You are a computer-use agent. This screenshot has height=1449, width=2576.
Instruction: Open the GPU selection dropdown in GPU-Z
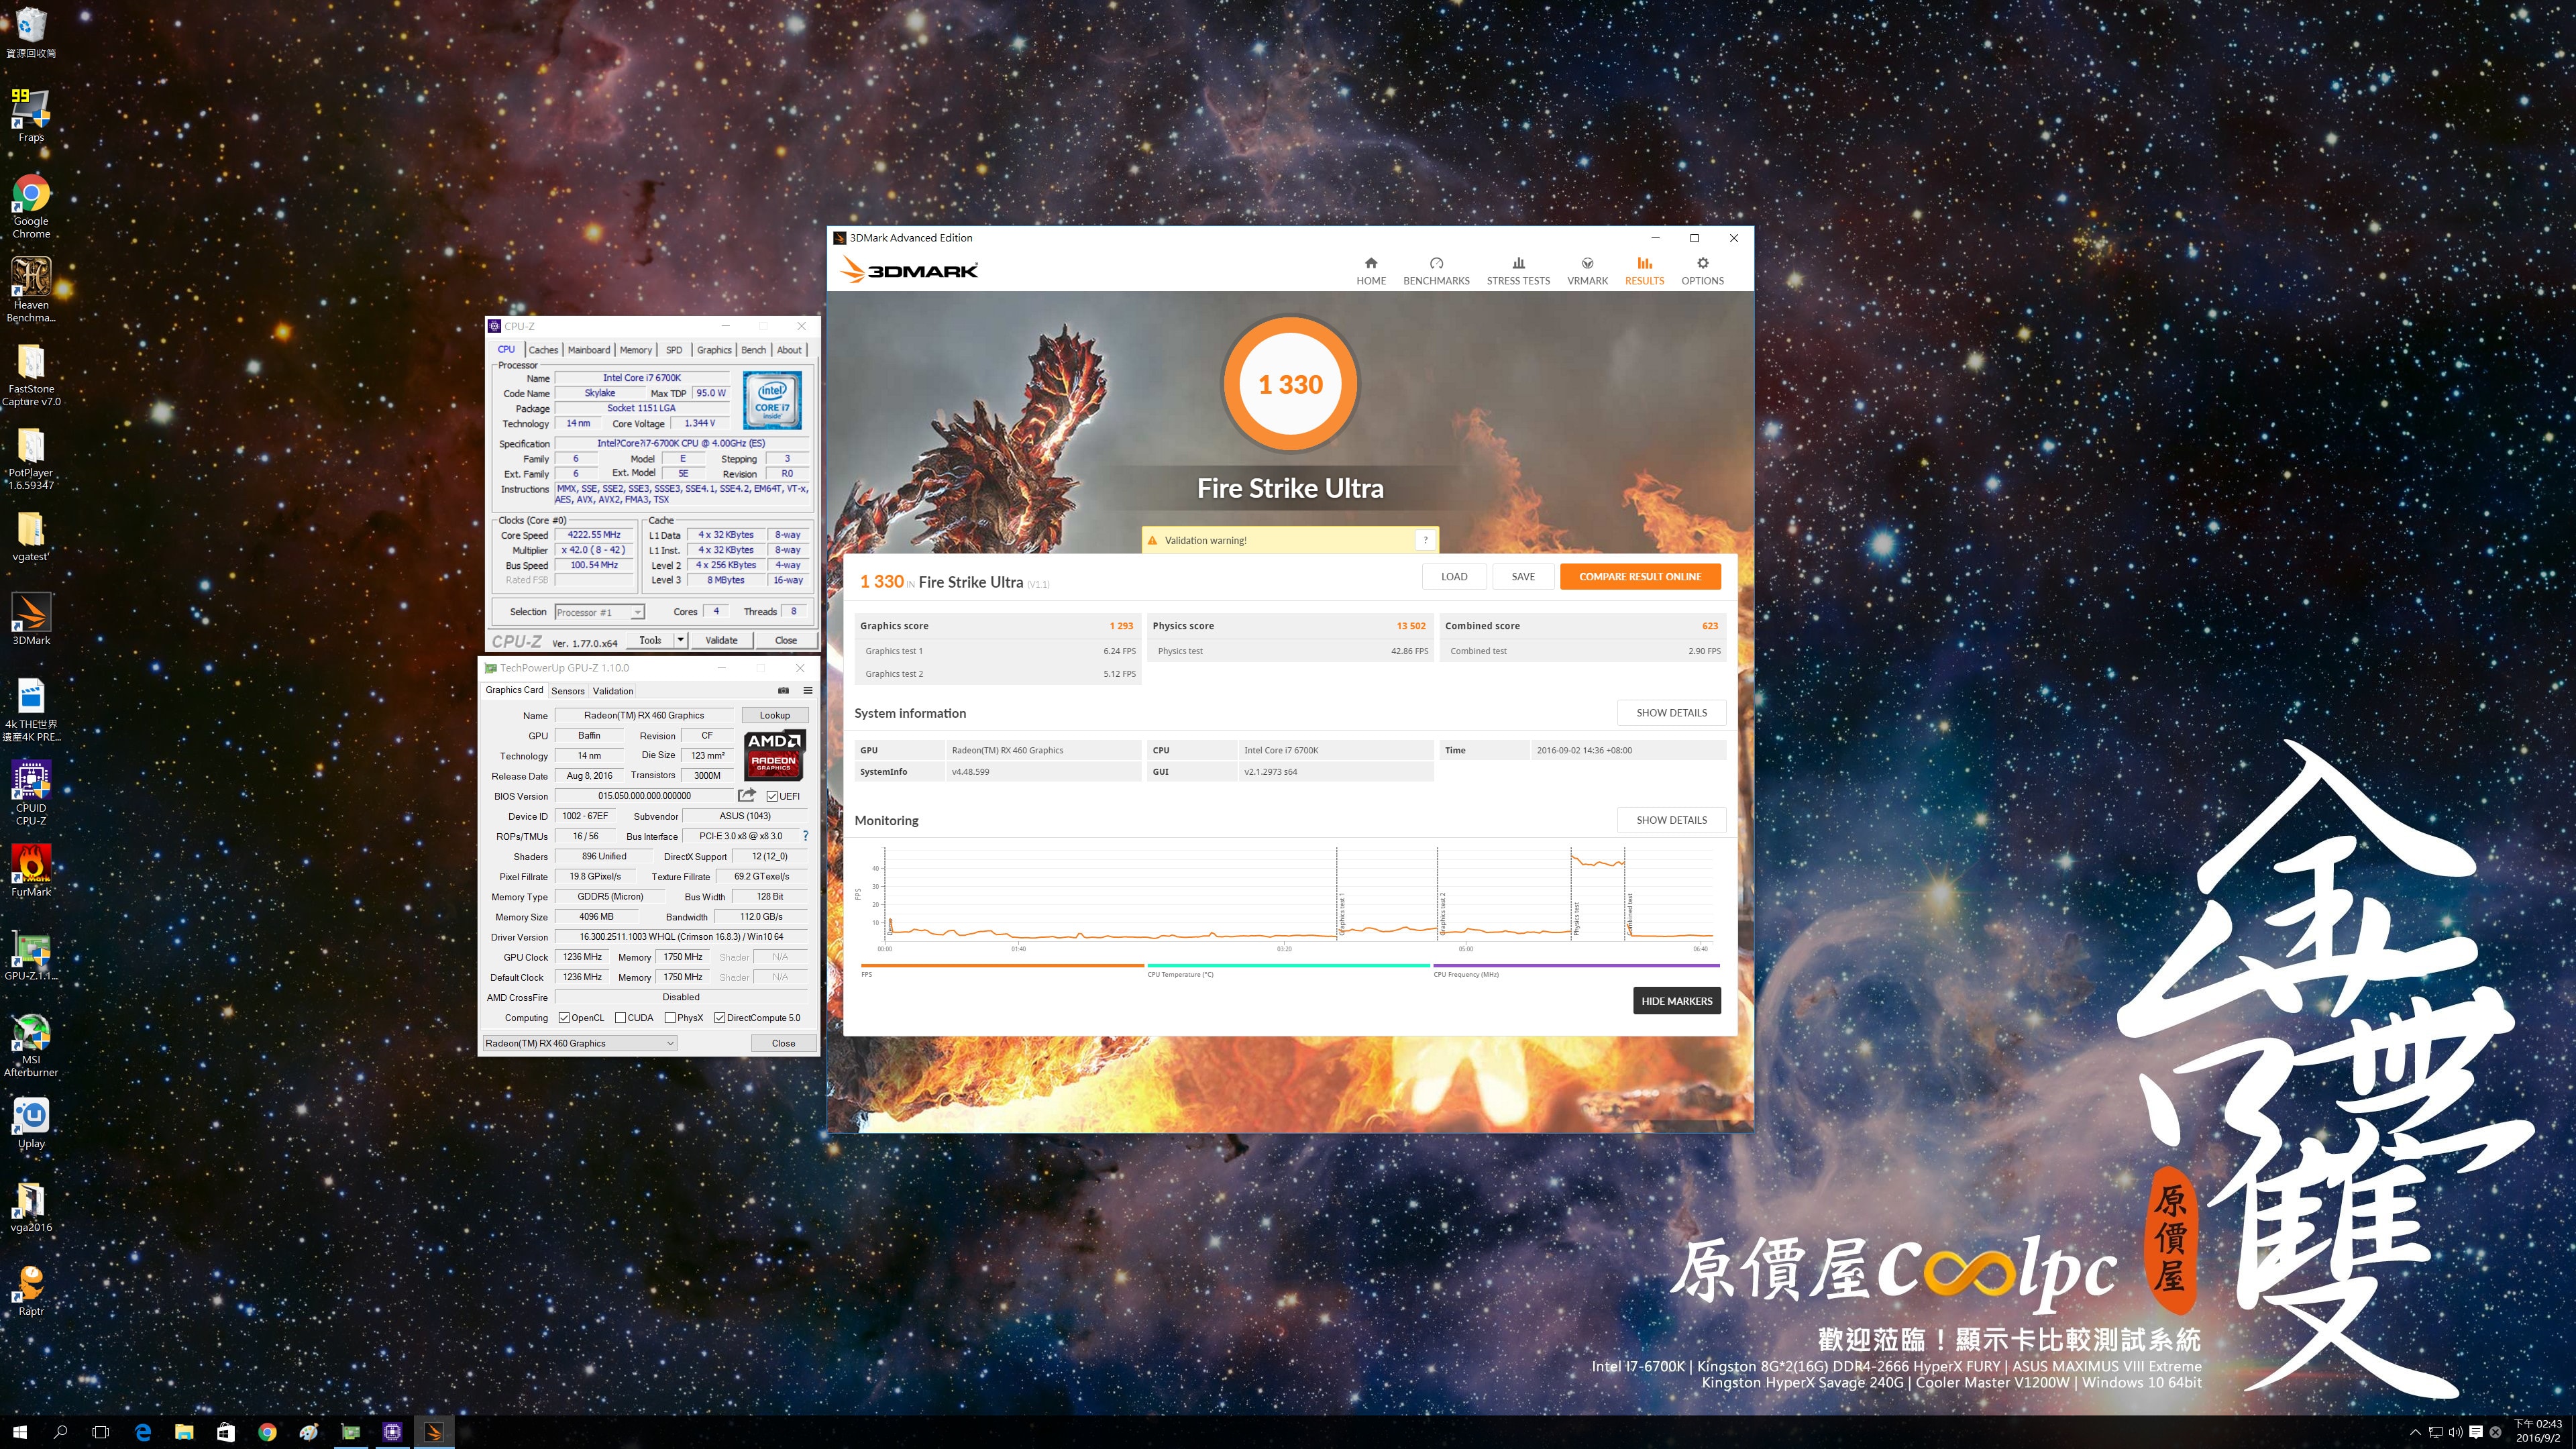click(579, 1043)
